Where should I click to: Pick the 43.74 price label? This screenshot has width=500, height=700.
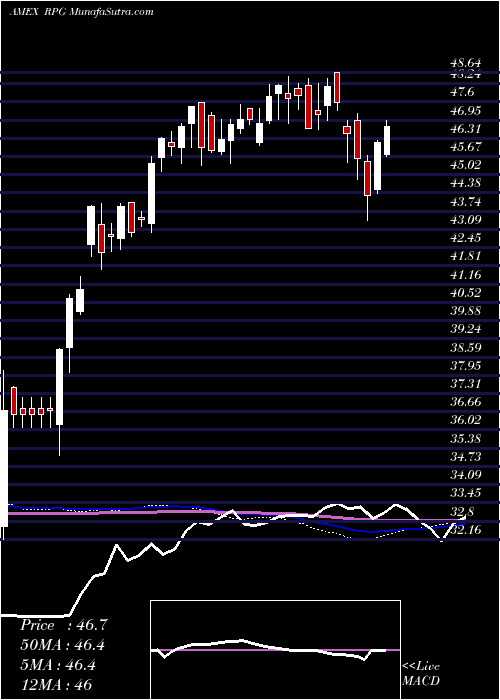pos(465,201)
